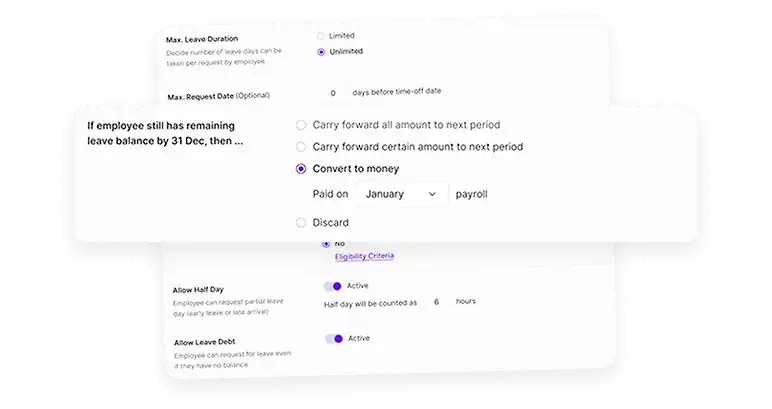Select the Unlimited leave duration radio
The height and width of the screenshot is (409, 772).
pyautogui.click(x=321, y=52)
